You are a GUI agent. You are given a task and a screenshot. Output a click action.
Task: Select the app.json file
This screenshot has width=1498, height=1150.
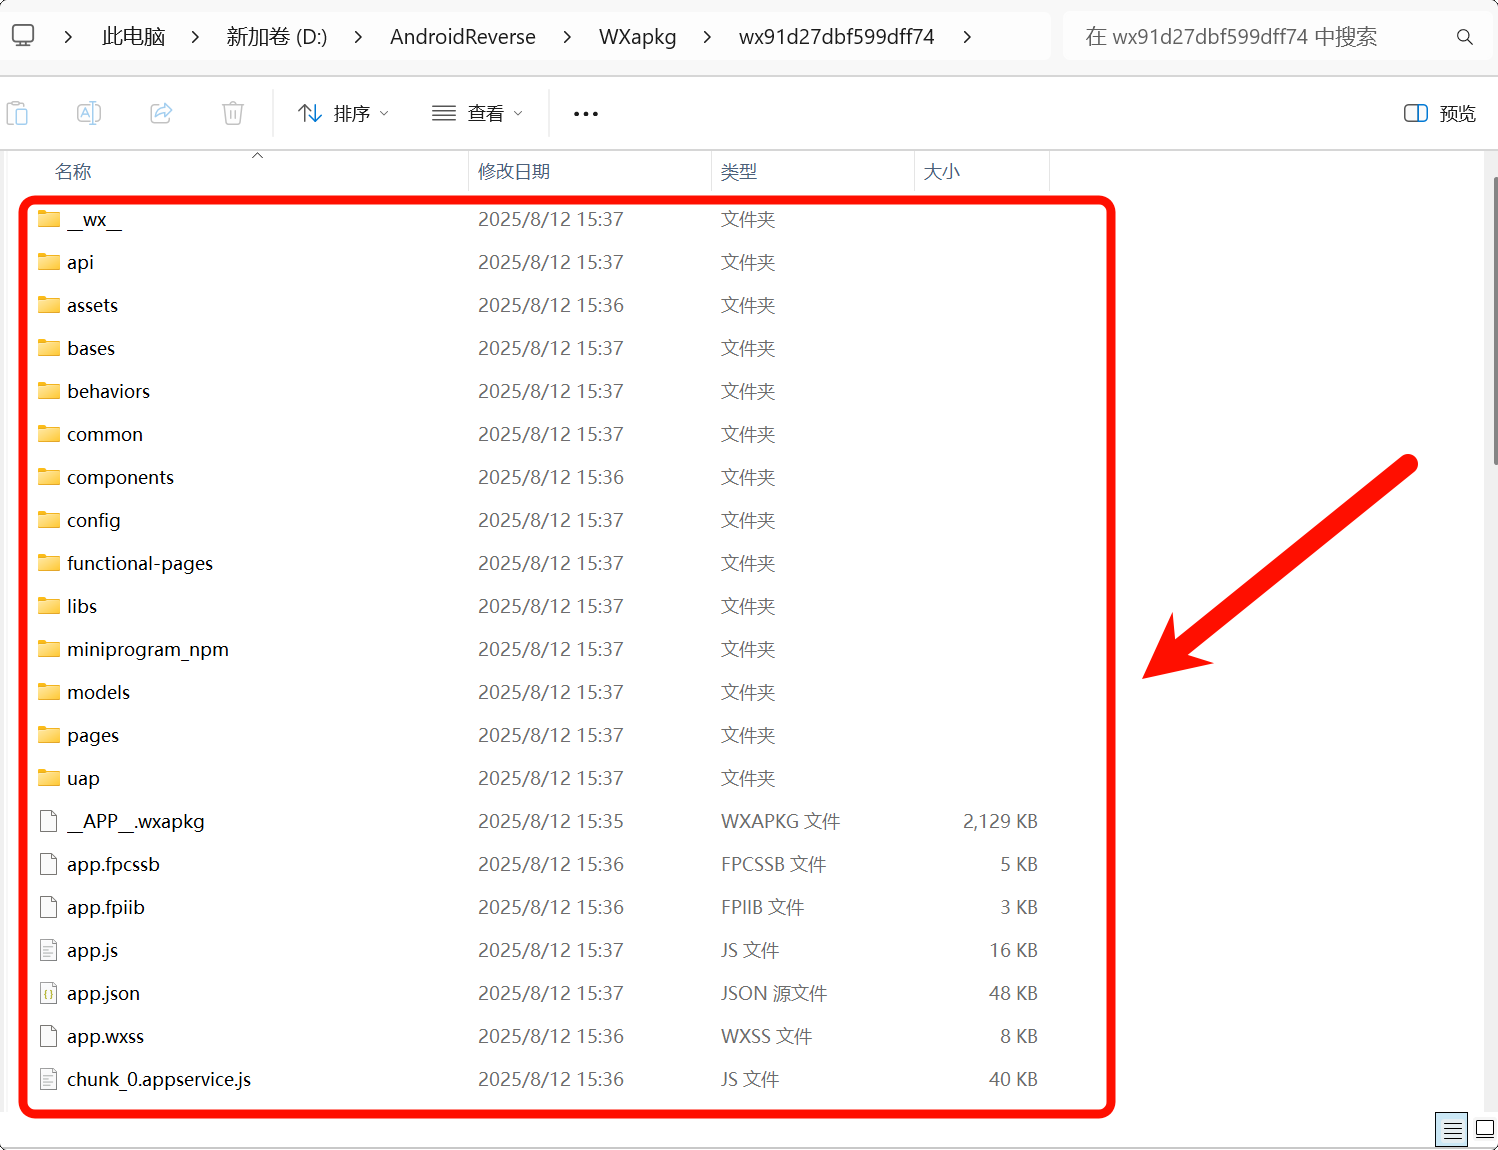point(103,993)
